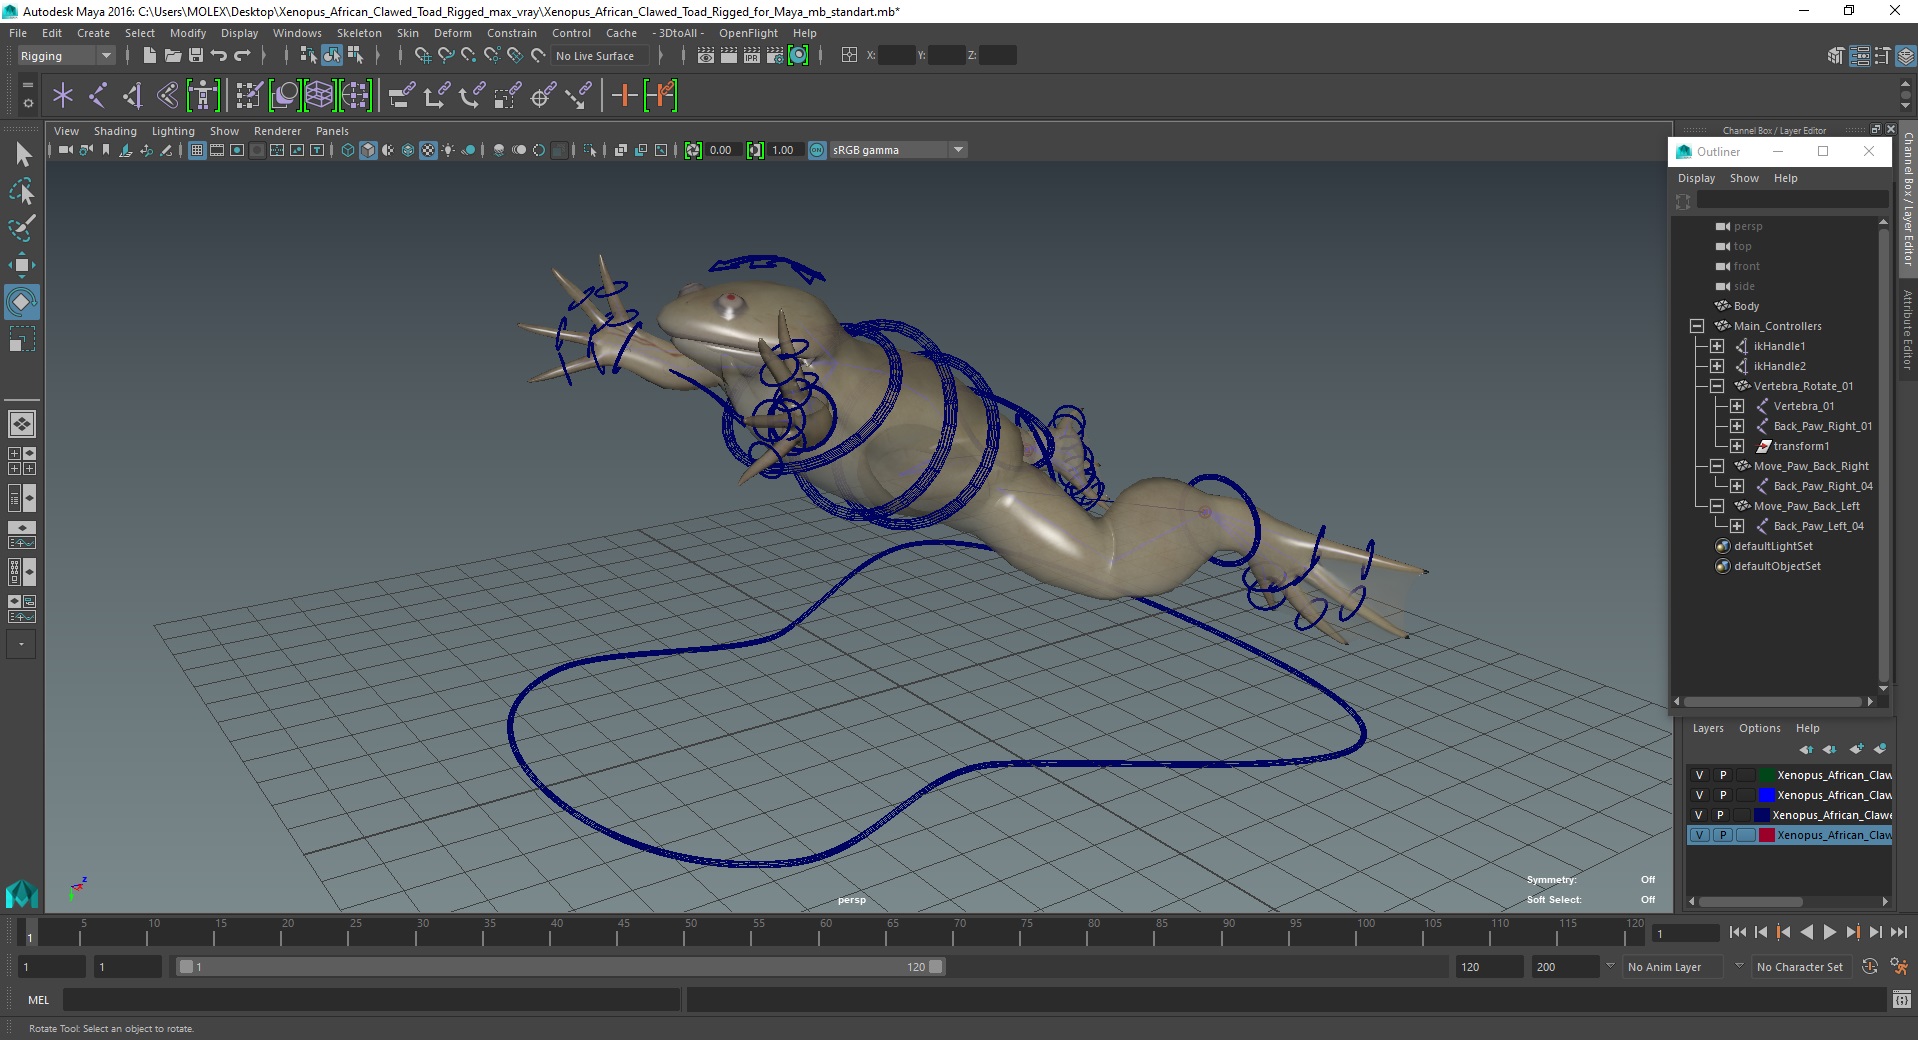Activate the Rotate tool in the toolbox
Viewport: 1918px width, 1040px height.
(21, 301)
